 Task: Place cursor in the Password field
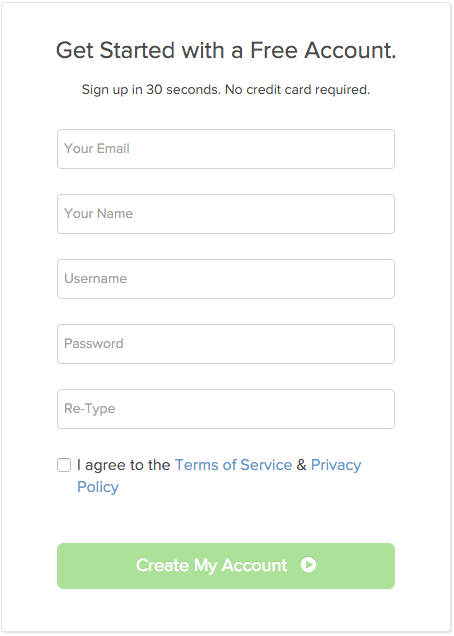pyautogui.click(x=226, y=344)
